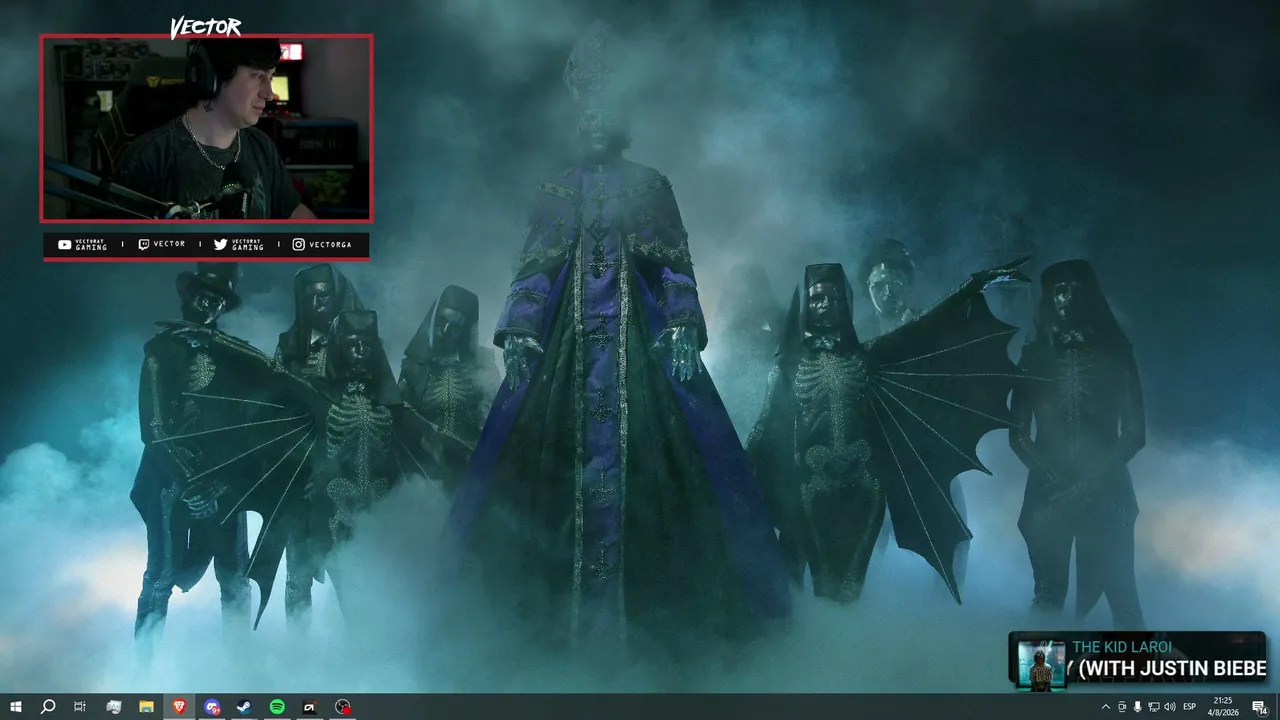Click the Meet Now camera tray icon
This screenshot has width=1280, height=720.
click(1122, 707)
